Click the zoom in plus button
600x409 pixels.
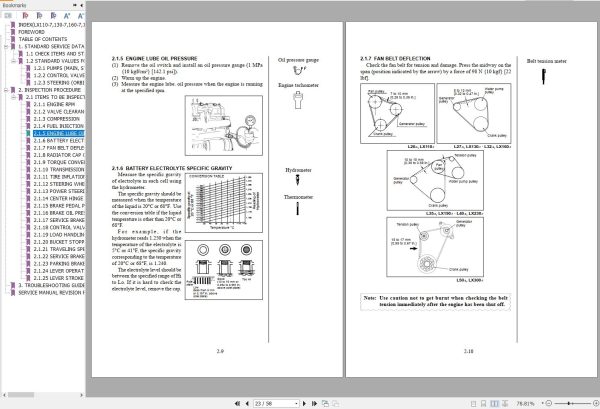coord(595,403)
